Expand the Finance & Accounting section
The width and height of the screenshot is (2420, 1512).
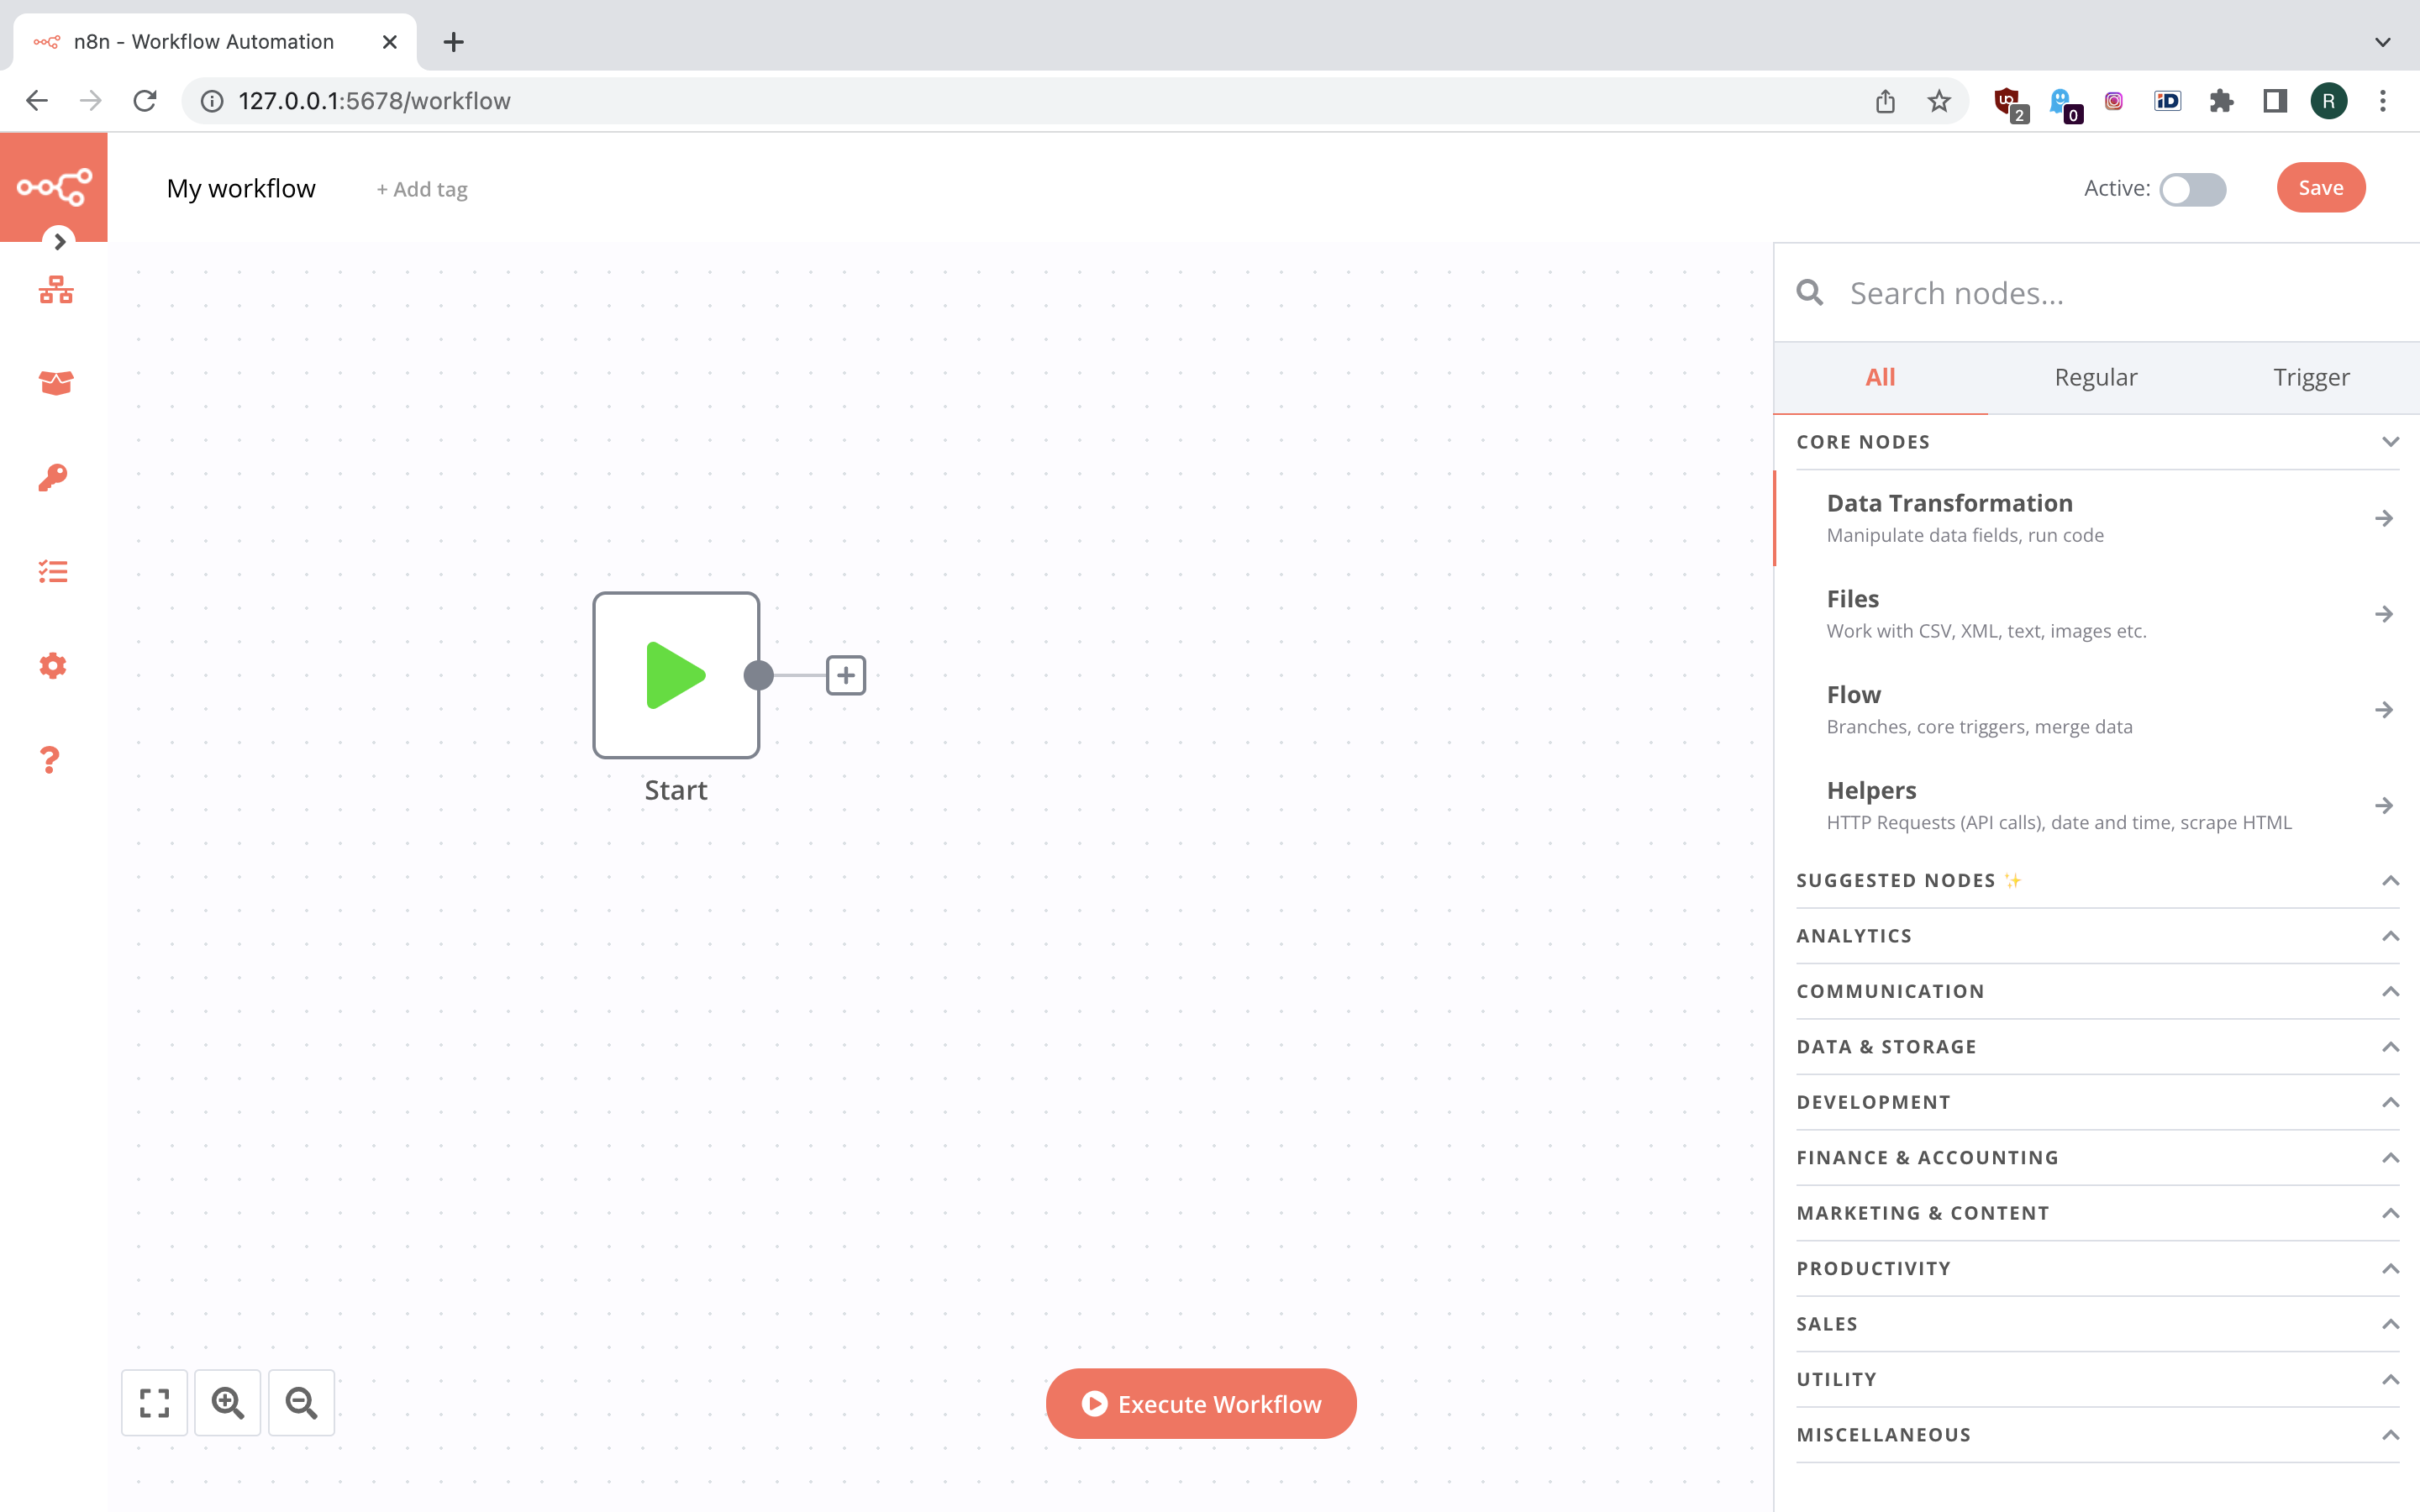[2097, 1157]
